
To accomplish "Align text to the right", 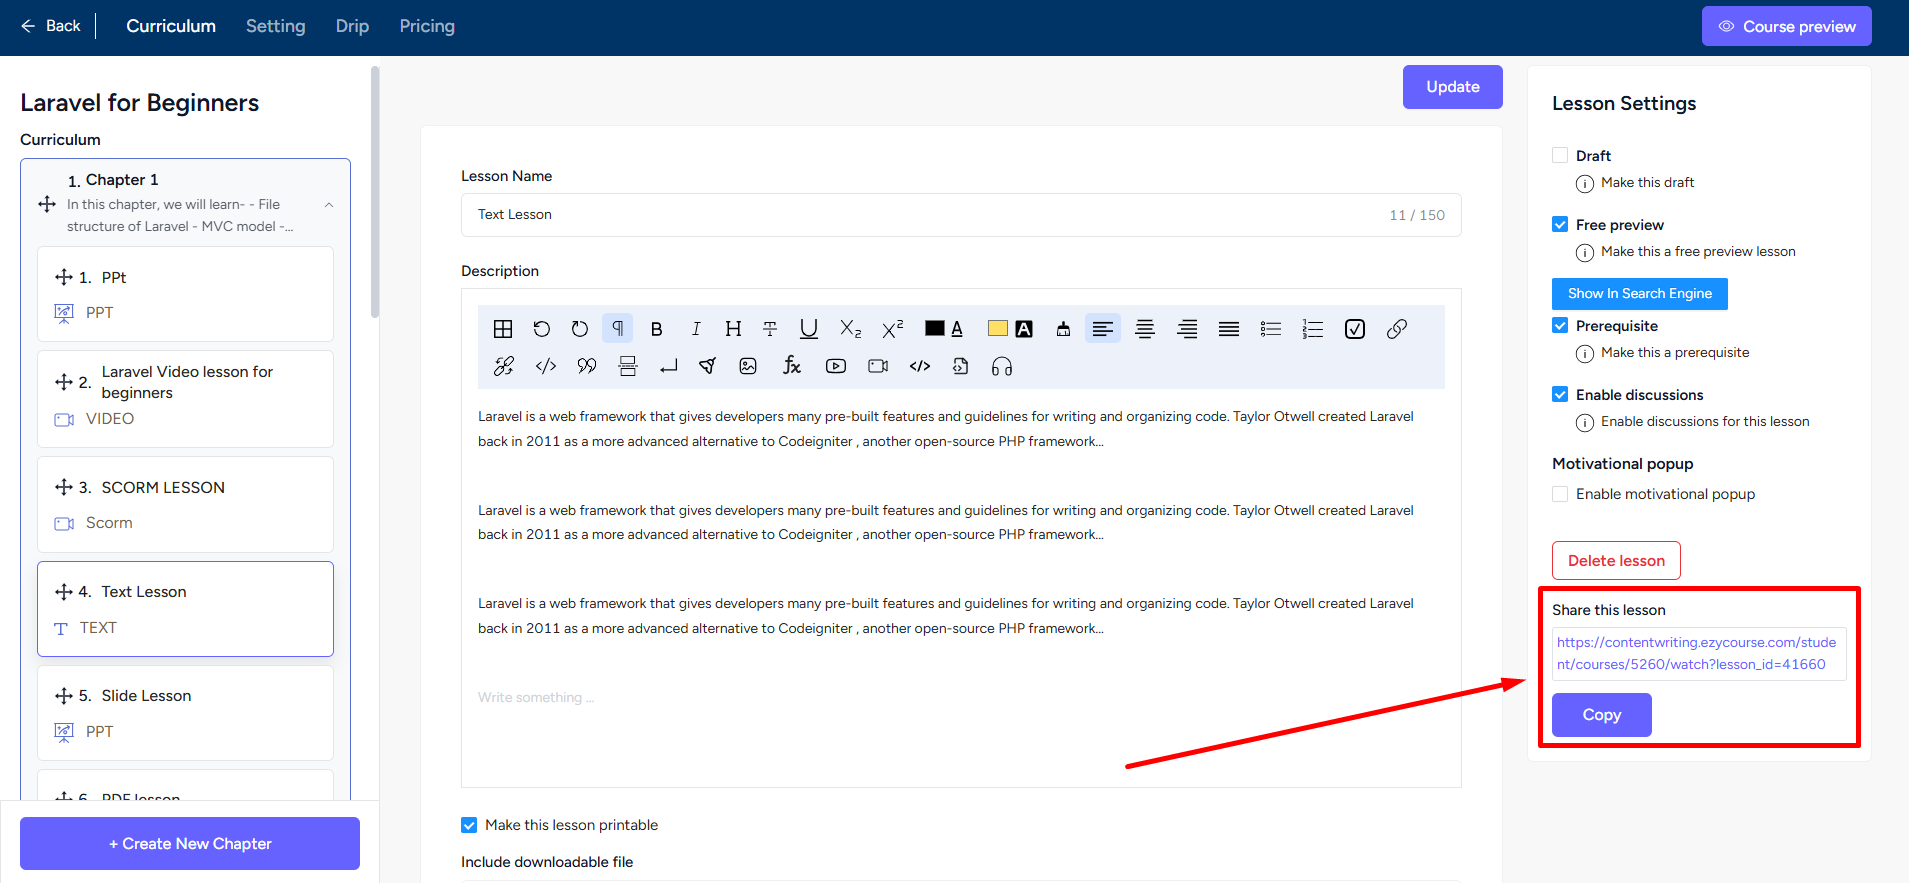I will (1187, 329).
